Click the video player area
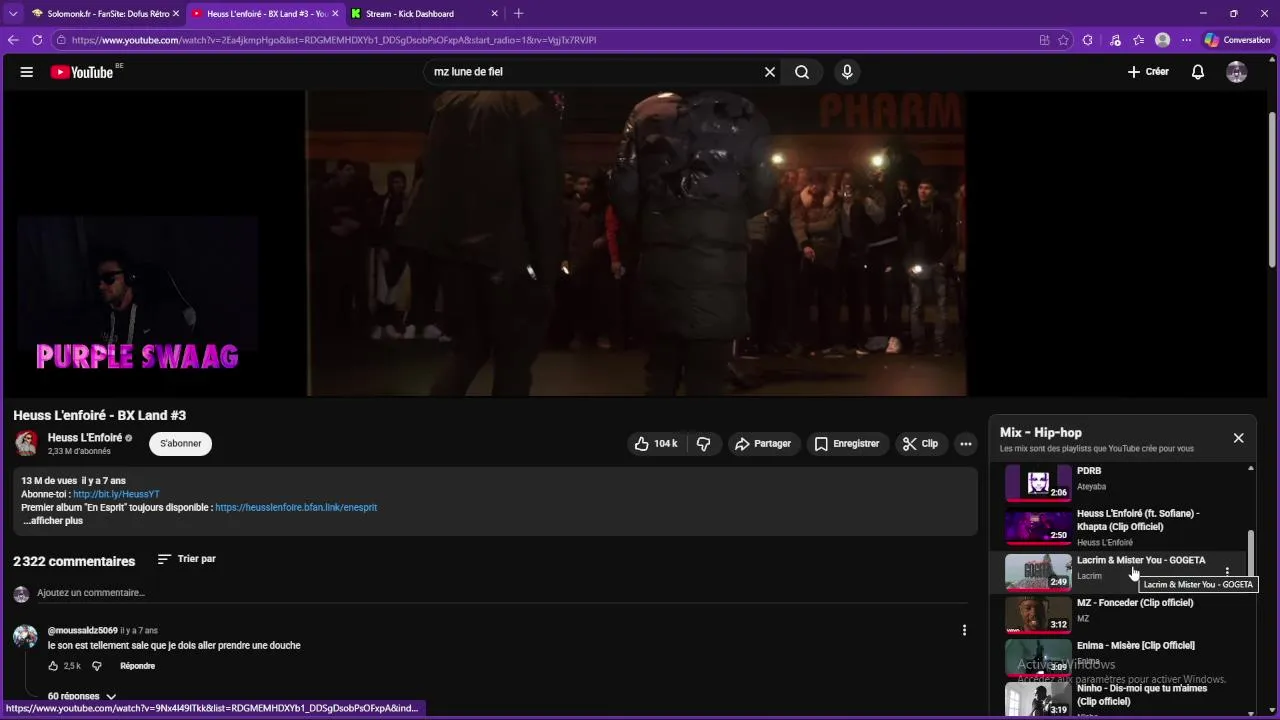The width and height of the screenshot is (1280, 720). click(x=636, y=243)
